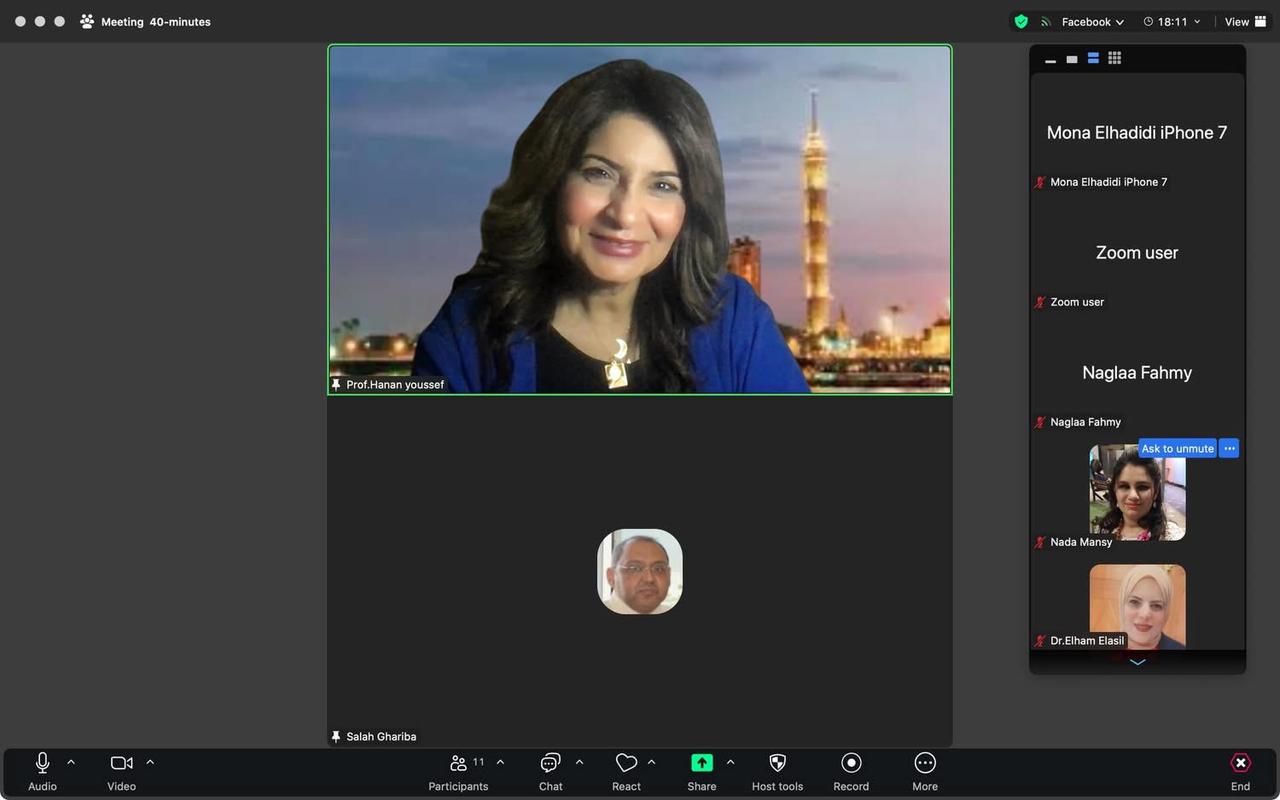Click the green Share screen icon

pos(701,763)
